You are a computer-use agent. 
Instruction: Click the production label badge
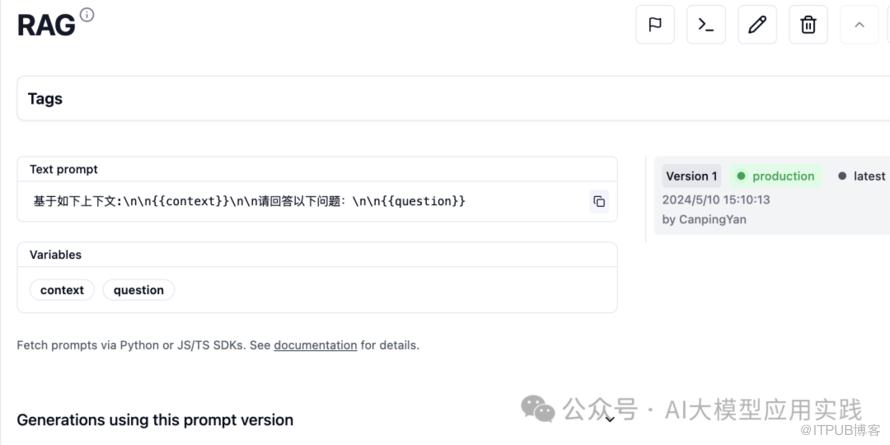tap(776, 176)
